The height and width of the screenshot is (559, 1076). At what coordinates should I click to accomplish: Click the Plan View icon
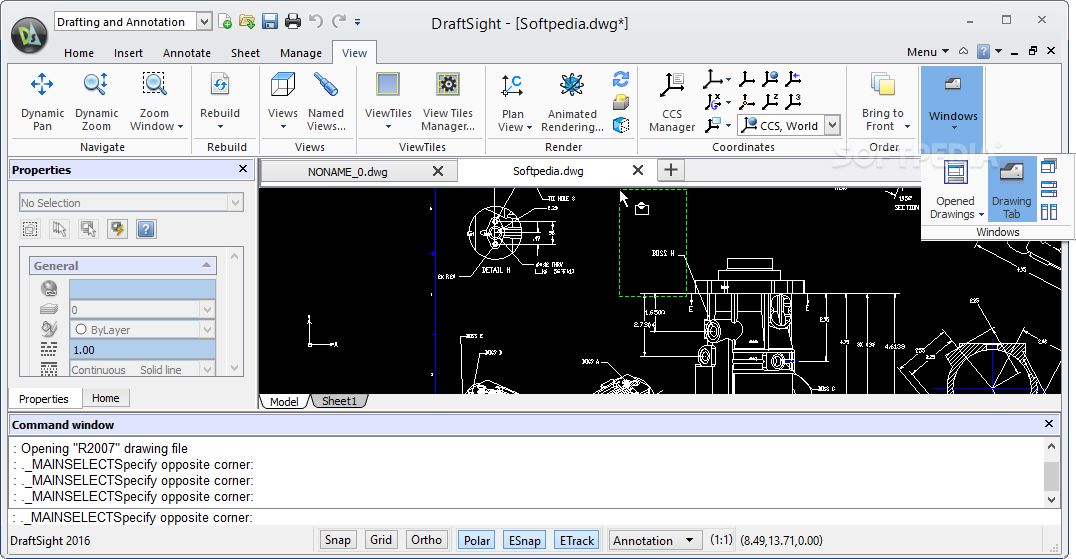coord(512,85)
